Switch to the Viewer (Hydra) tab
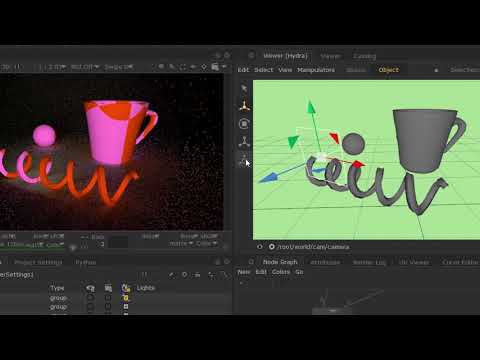 pos(285,56)
